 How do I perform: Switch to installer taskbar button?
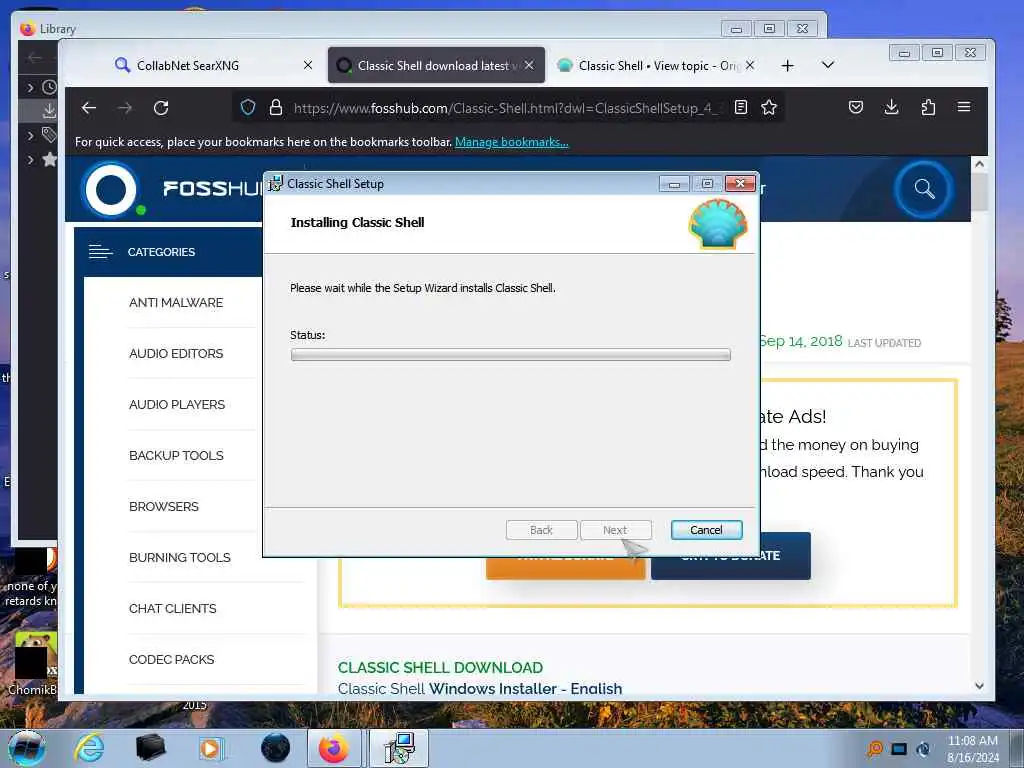[399, 748]
